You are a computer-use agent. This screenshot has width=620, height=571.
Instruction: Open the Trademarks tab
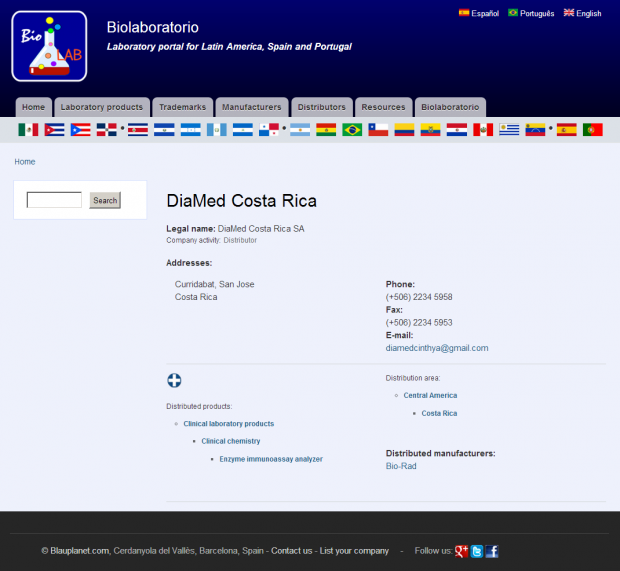coord(183,107)
